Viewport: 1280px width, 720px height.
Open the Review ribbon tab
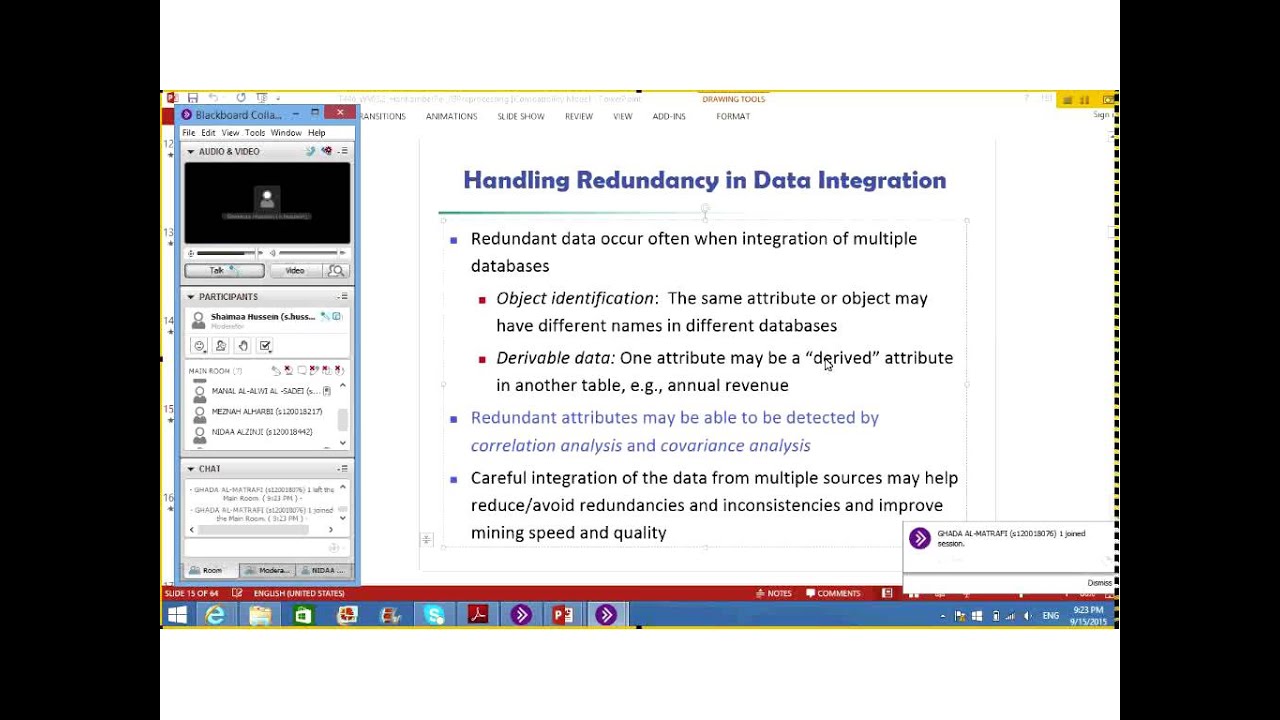pos(579,117)
